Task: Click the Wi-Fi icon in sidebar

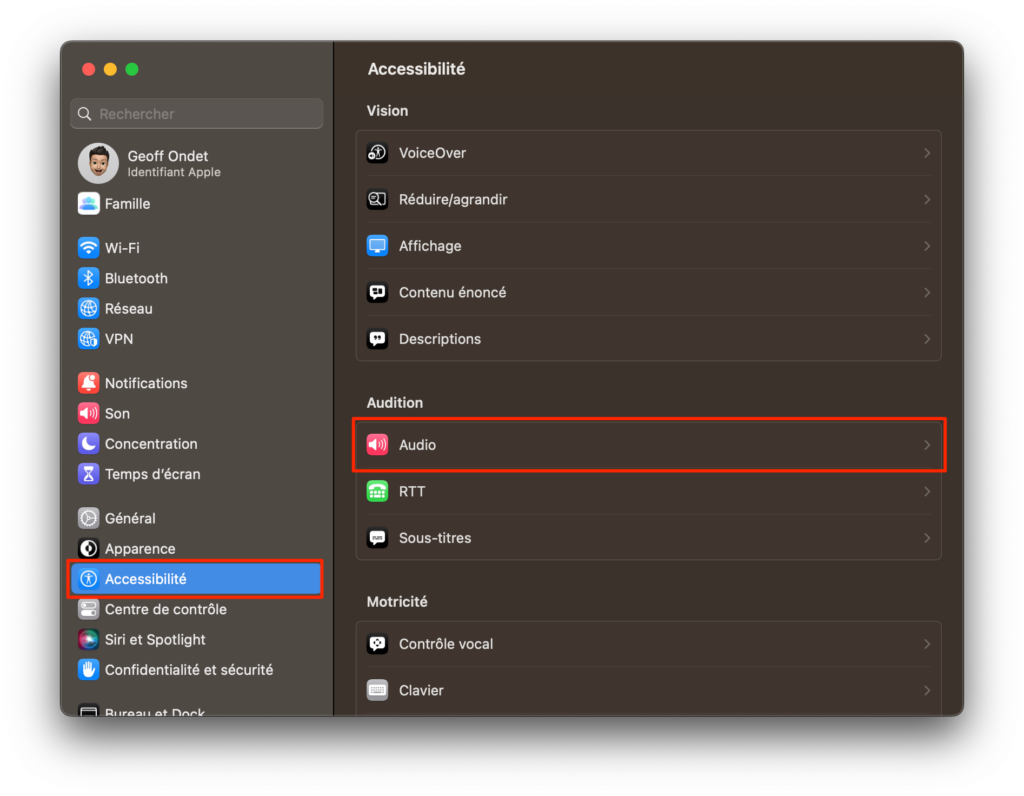Action: coord(88,248)
